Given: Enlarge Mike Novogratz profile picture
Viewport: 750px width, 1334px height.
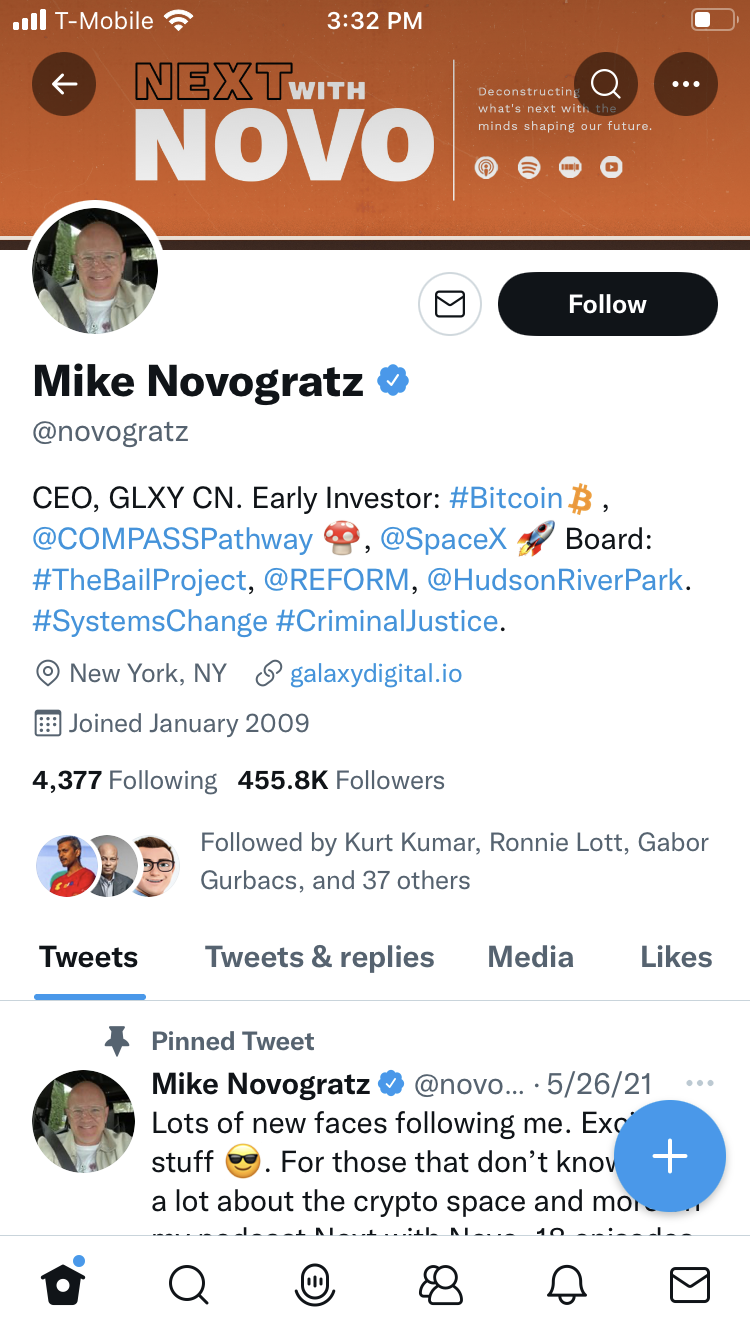Looking at the screenshot, I should point(96,270).
